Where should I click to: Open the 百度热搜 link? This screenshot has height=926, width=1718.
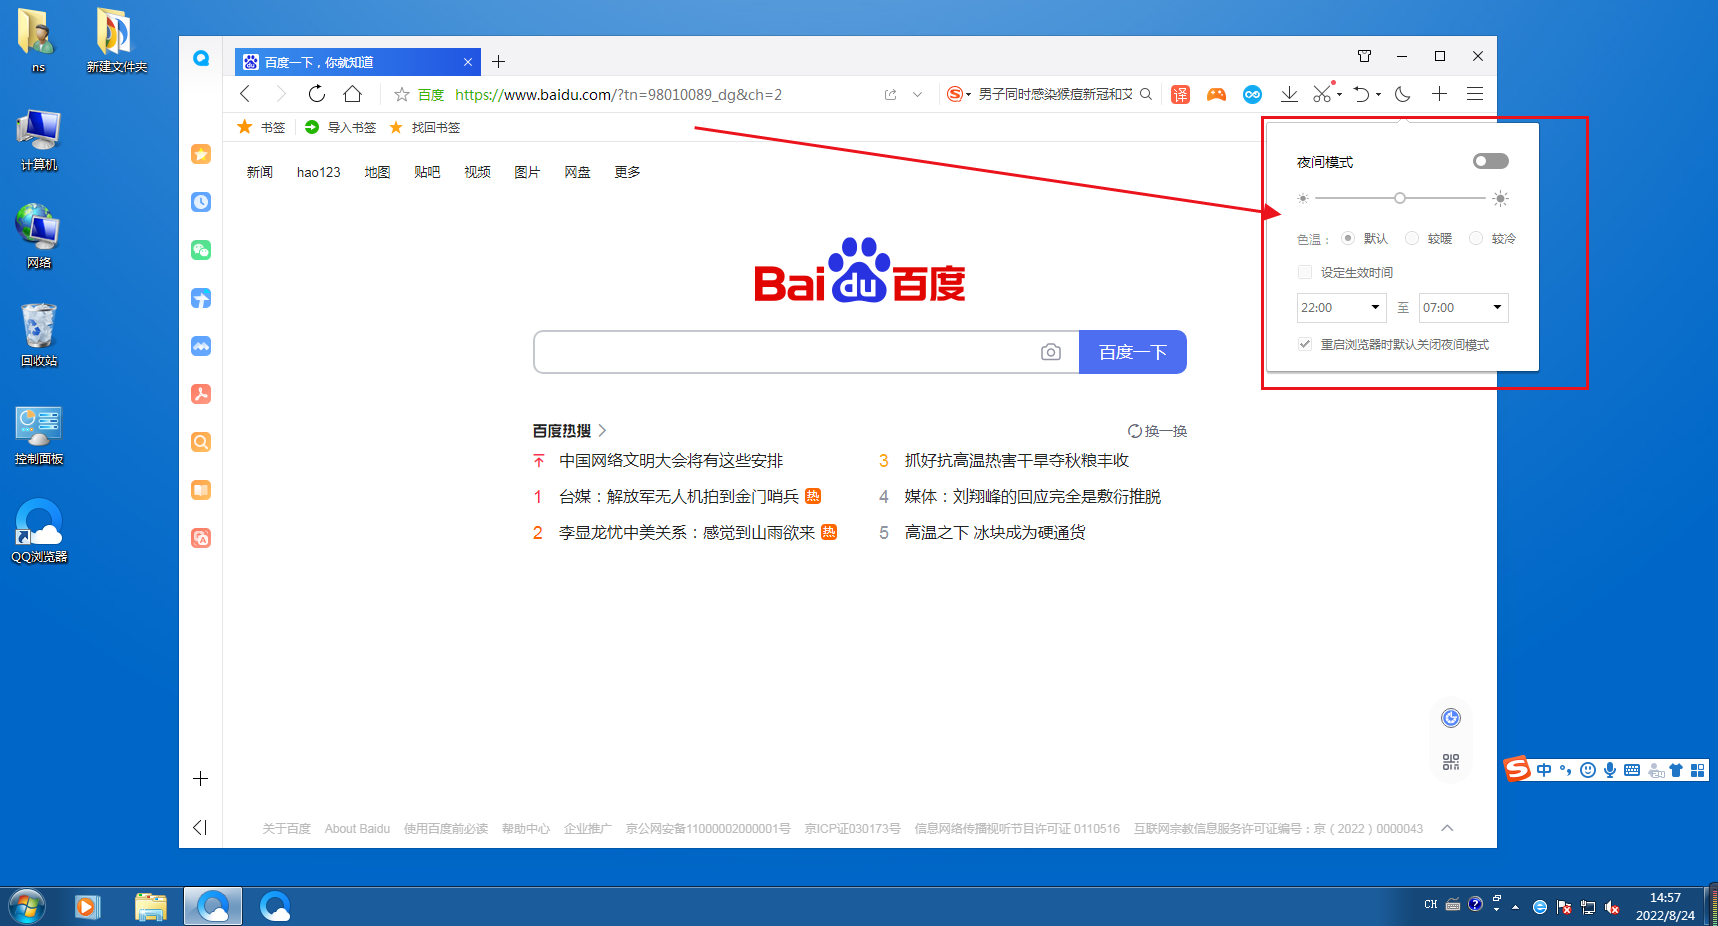[569, 431]
